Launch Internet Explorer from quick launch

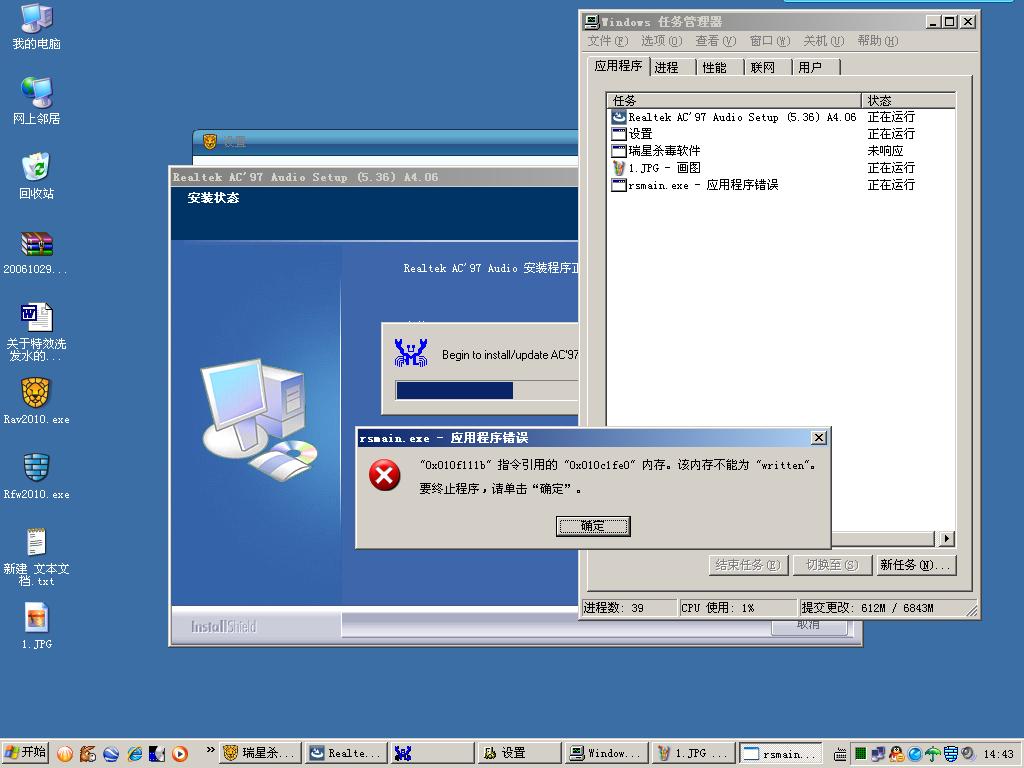pyautogui.click(x=135, y=754)
